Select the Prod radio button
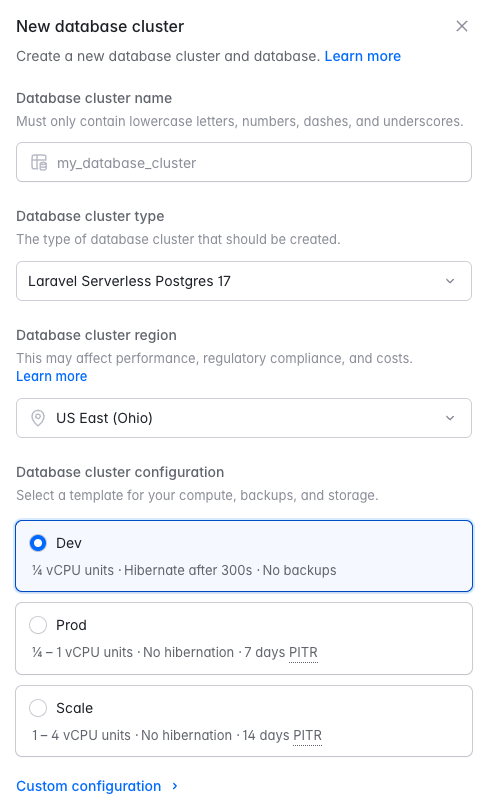 [38, 625]
